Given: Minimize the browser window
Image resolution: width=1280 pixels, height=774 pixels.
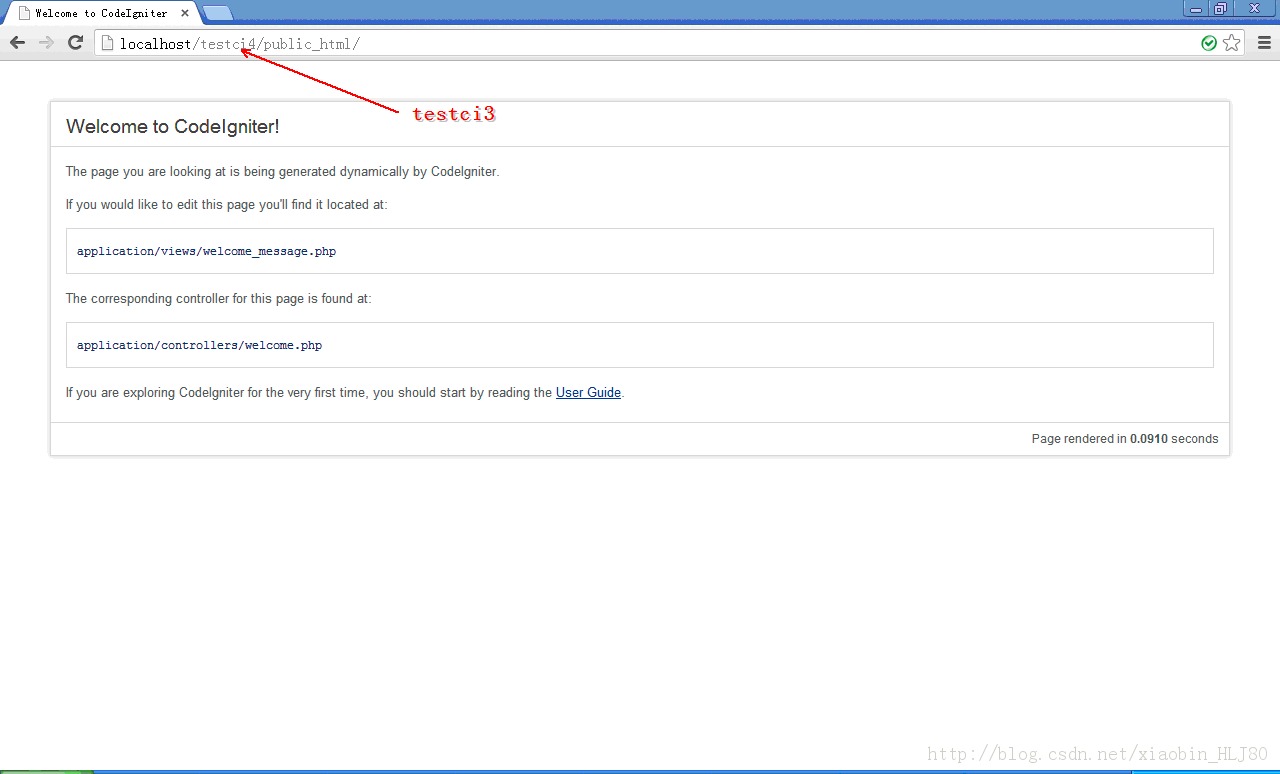Looking at the screenshot, I should 1196,8.
